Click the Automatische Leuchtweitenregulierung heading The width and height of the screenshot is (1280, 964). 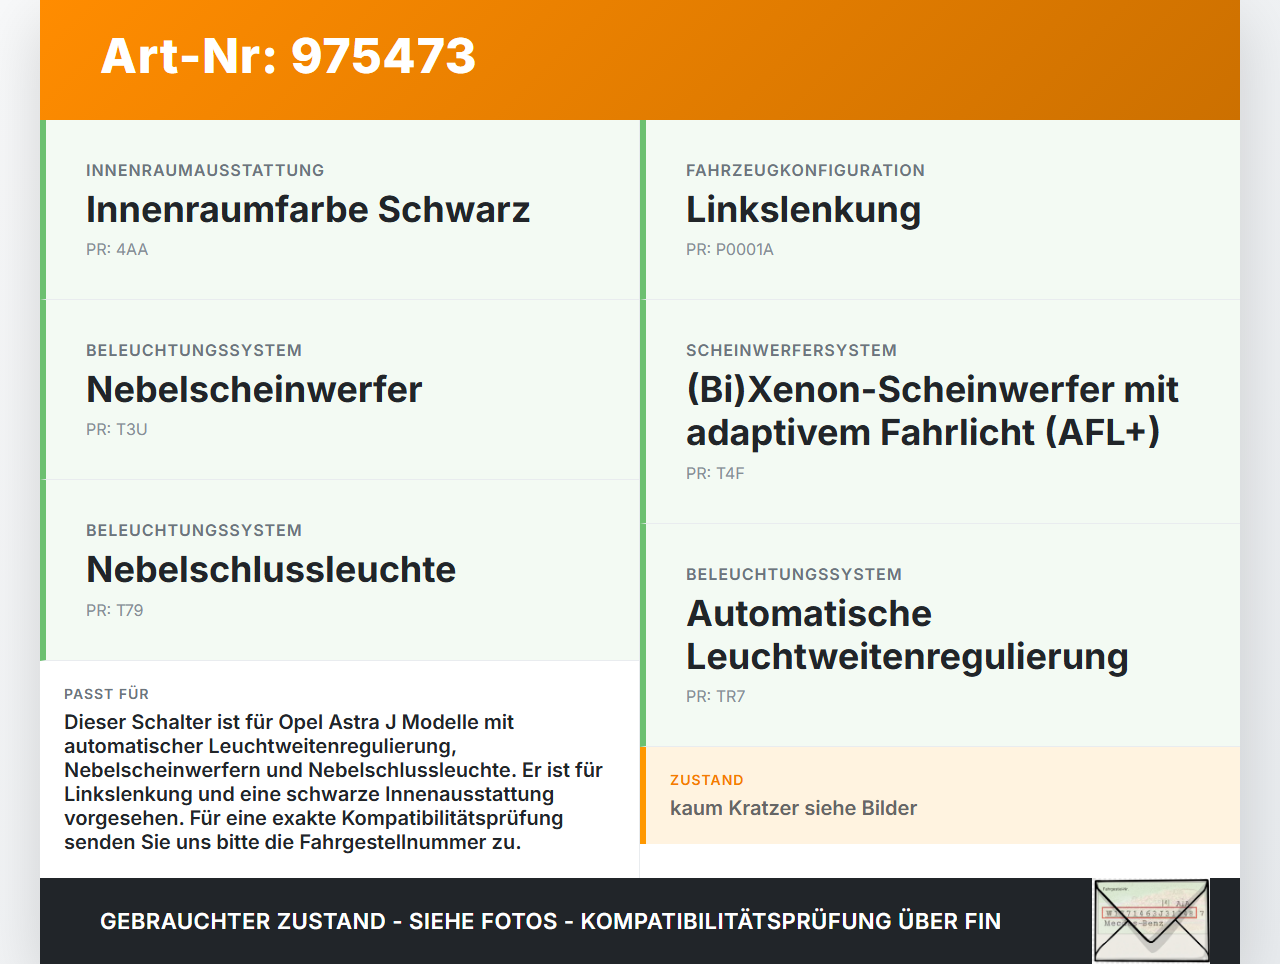906,634
